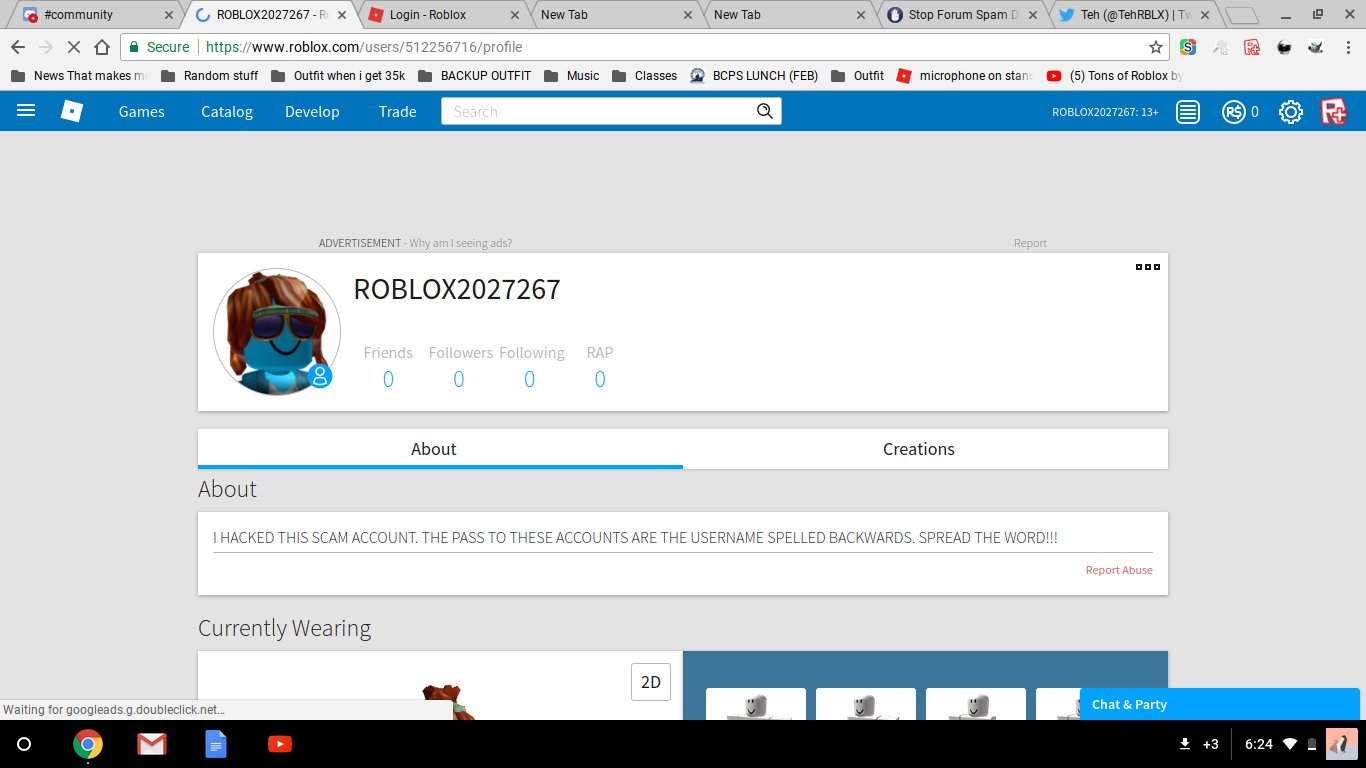Screen dimensions: 1366x768
Task: Open the Chrome OS launcher circle
Action: [25, 744]
